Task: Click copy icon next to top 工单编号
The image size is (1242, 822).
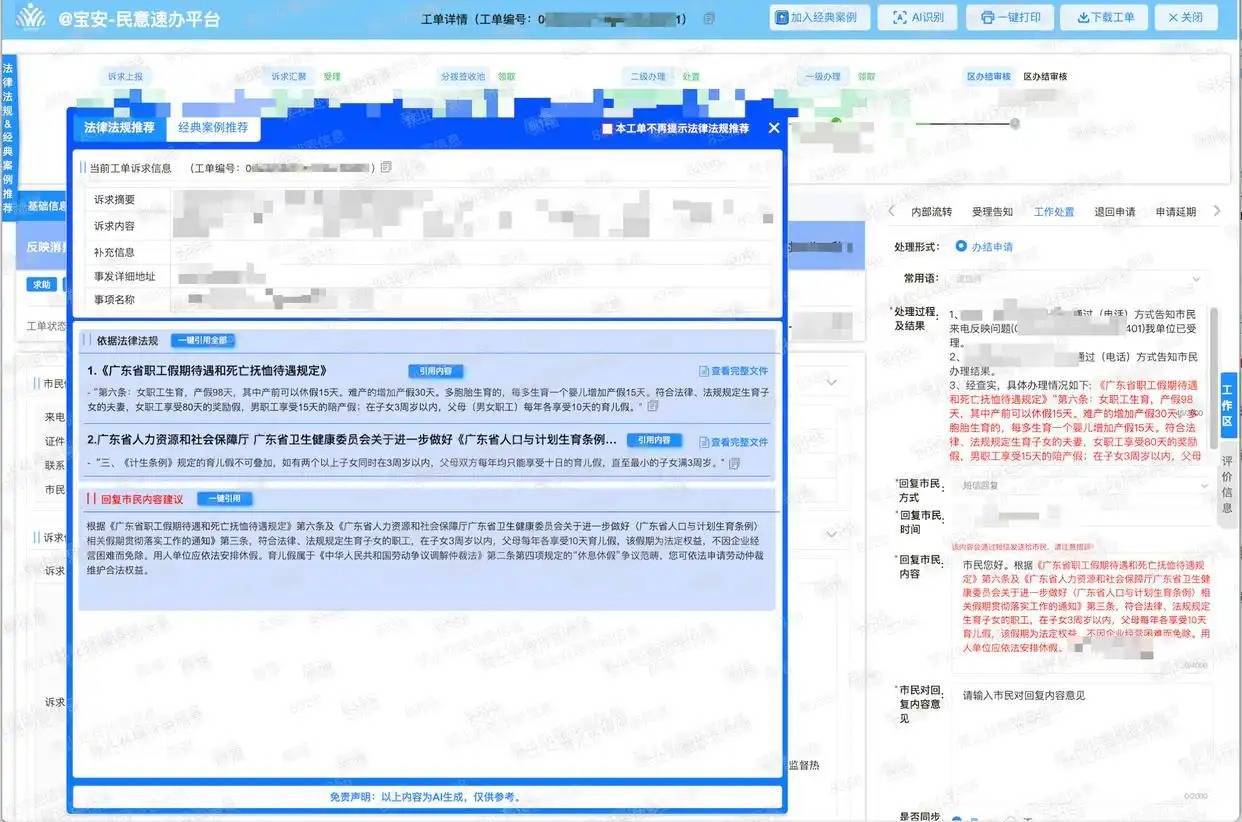Action: click(x=709, y=18)
